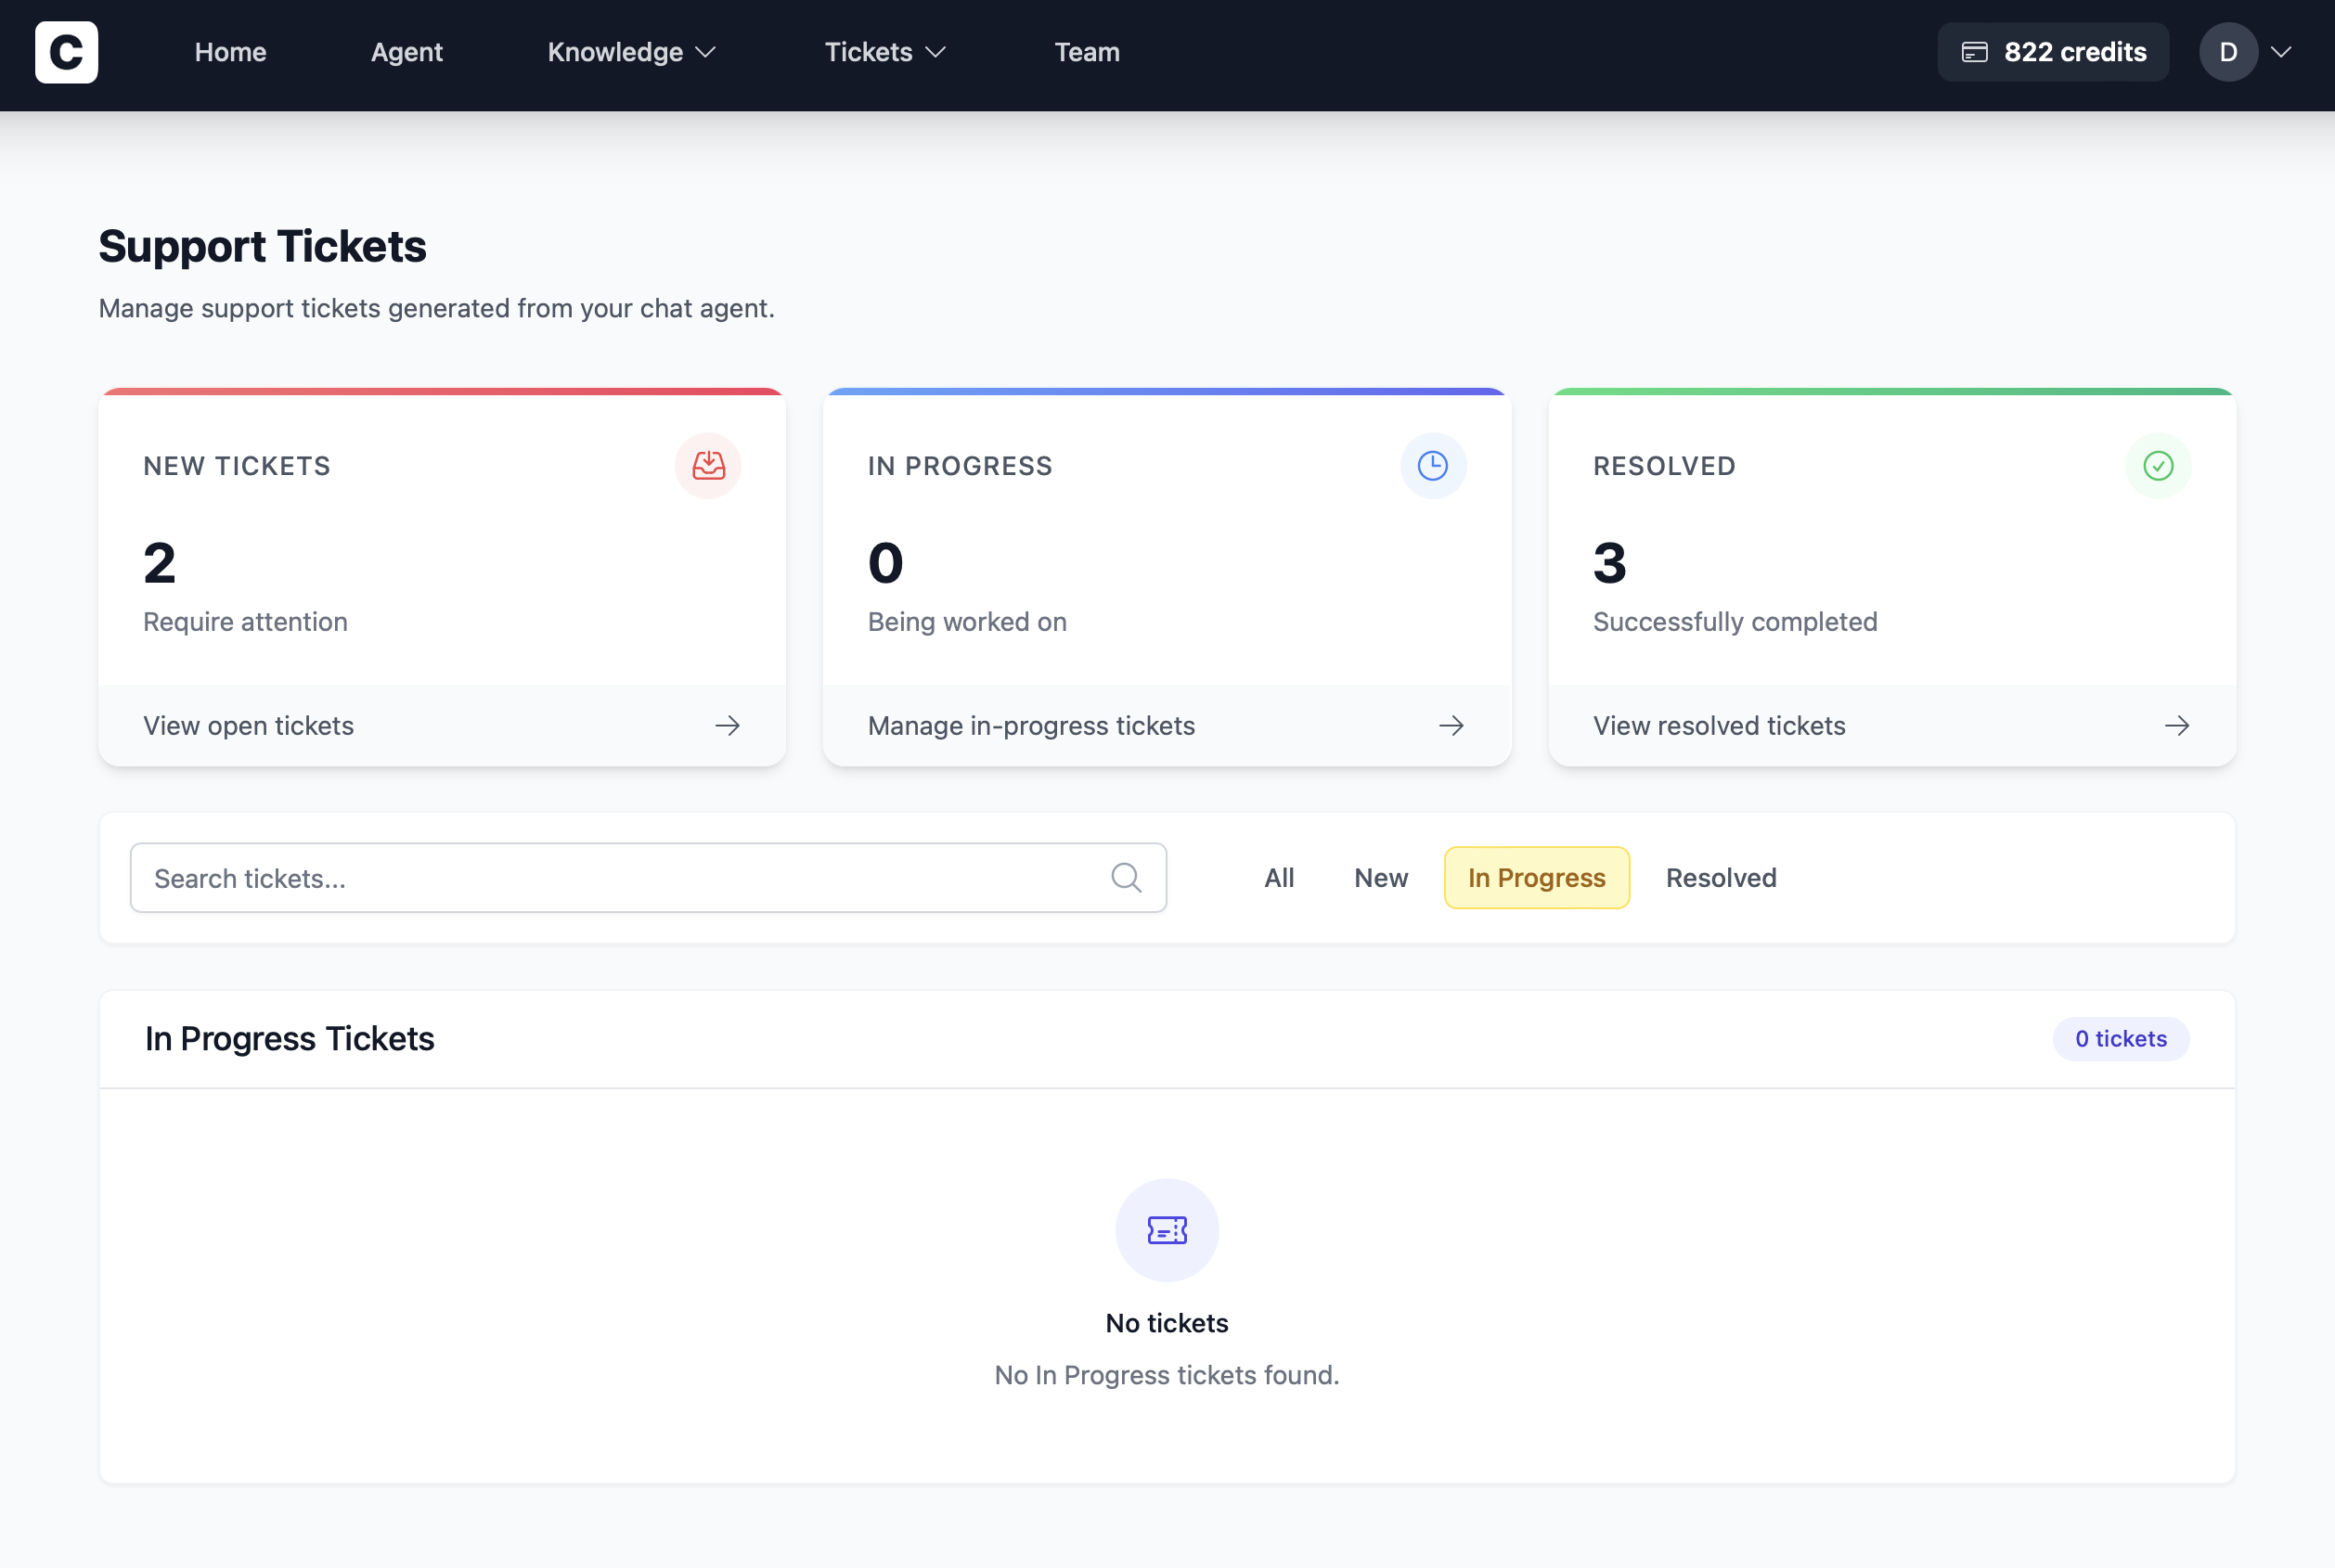Click the arrow beside View resolved tickets

(x=2176, y=726)
